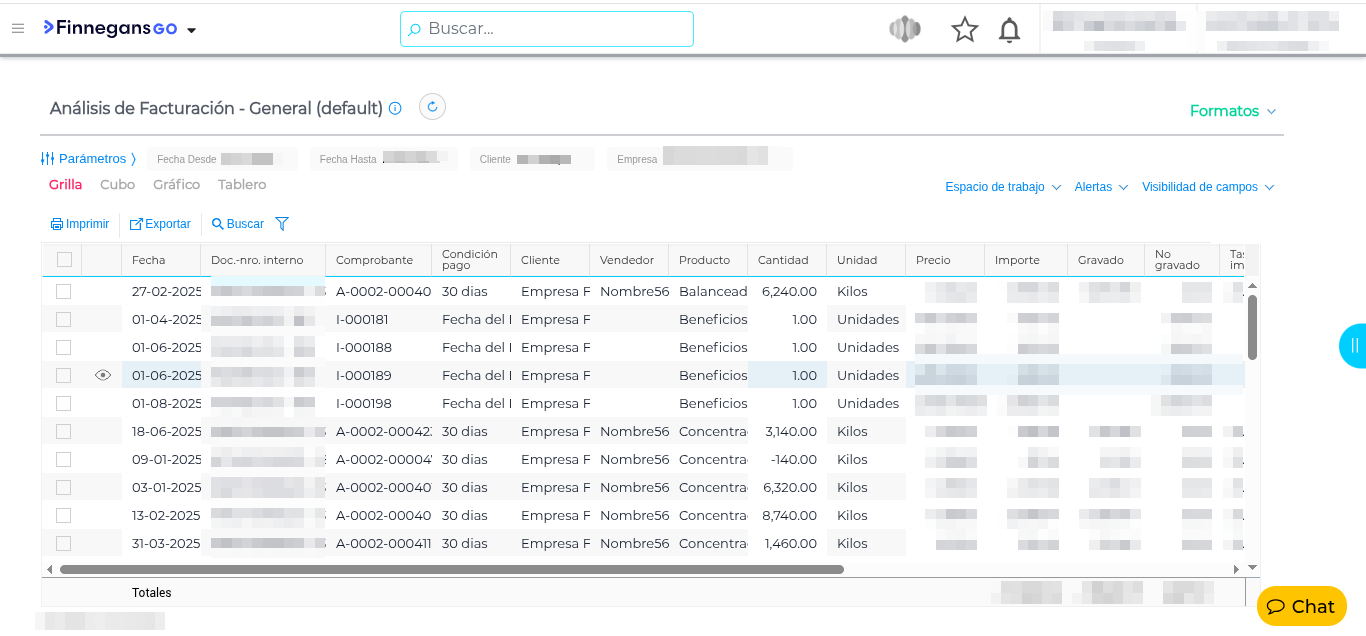The image size is (1366, 636).
Task: Click the favorites star icon
Action: click(x=964, y=30)
